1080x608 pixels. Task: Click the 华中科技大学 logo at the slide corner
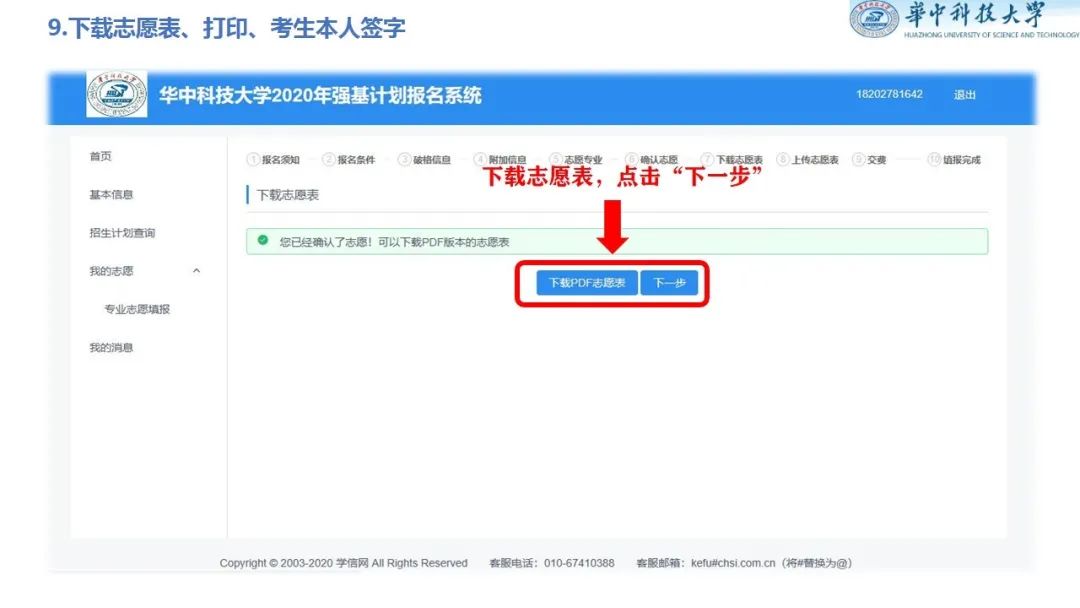click(964, 19)
